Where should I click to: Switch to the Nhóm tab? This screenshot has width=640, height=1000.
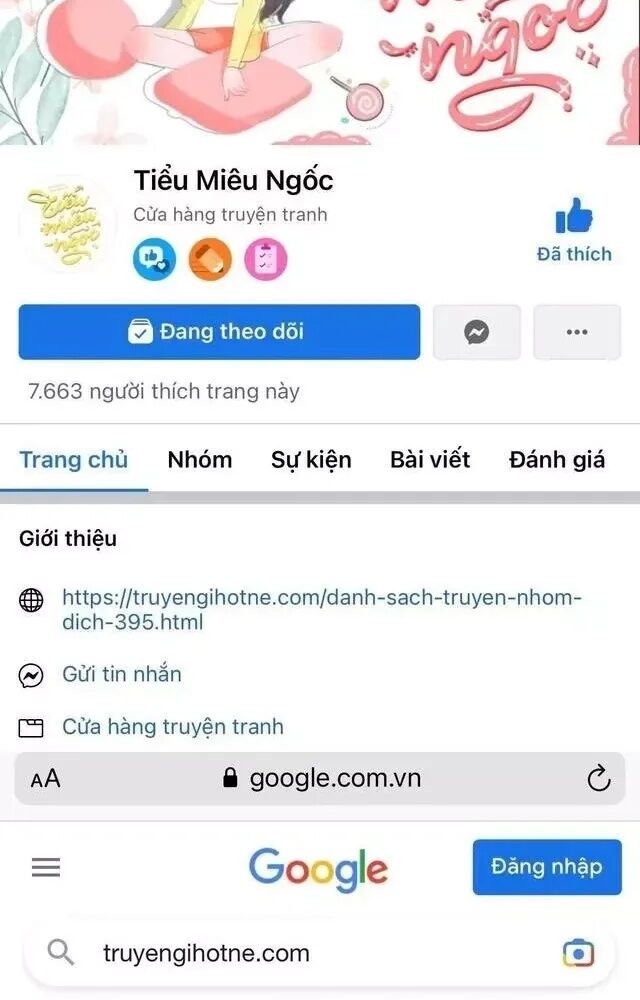click(200, 459)
